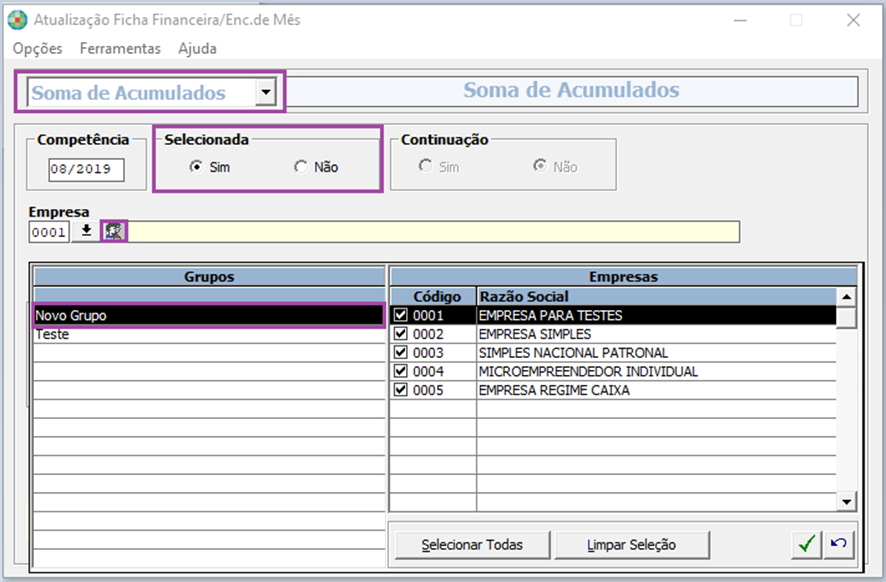Screen dimensions: 886x582
Task: Click the Limpar Seleção button
Action: pyautogui.click(x=632, y=545)
